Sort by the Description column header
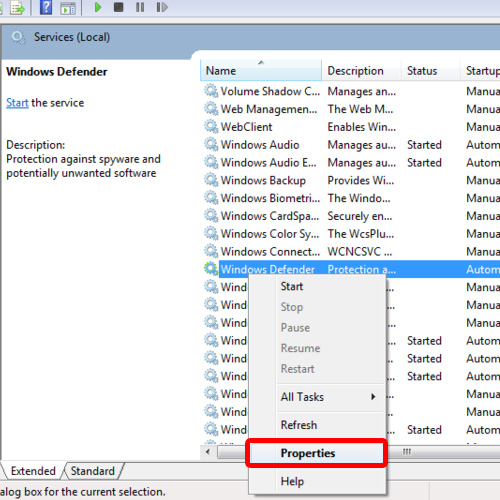 click(362, 71)
